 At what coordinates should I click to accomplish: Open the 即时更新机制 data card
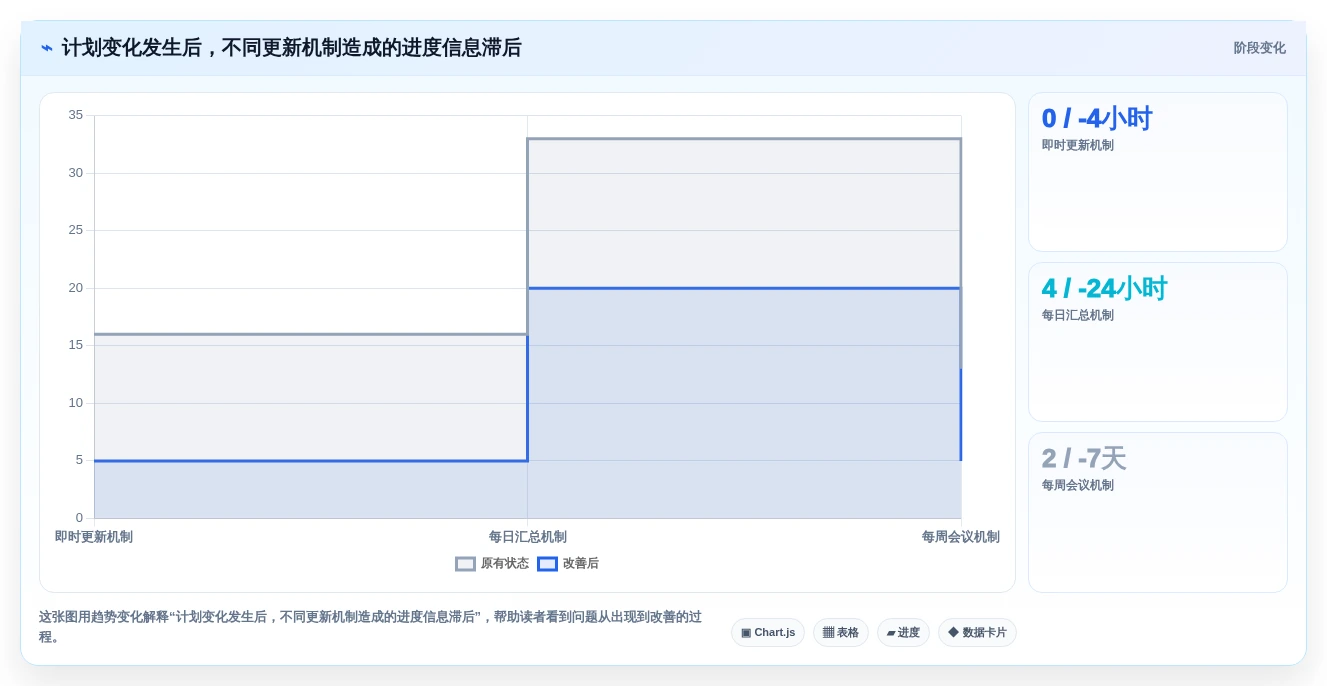pos(1158,172)
